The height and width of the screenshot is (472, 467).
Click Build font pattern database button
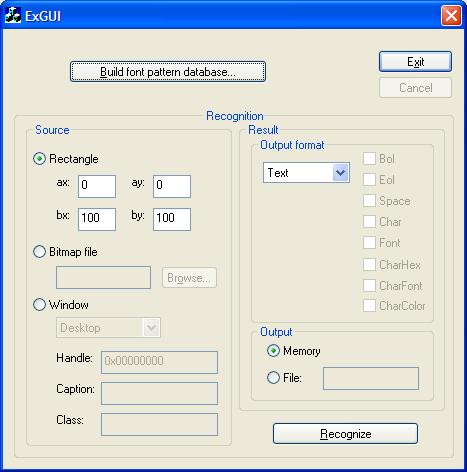tap(168, 71)
